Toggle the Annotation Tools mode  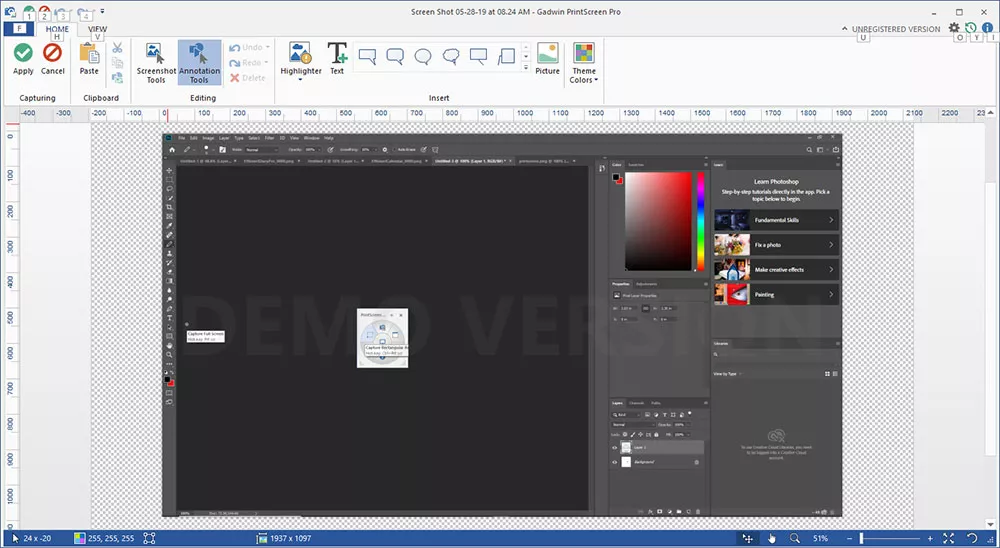point(199,63)
